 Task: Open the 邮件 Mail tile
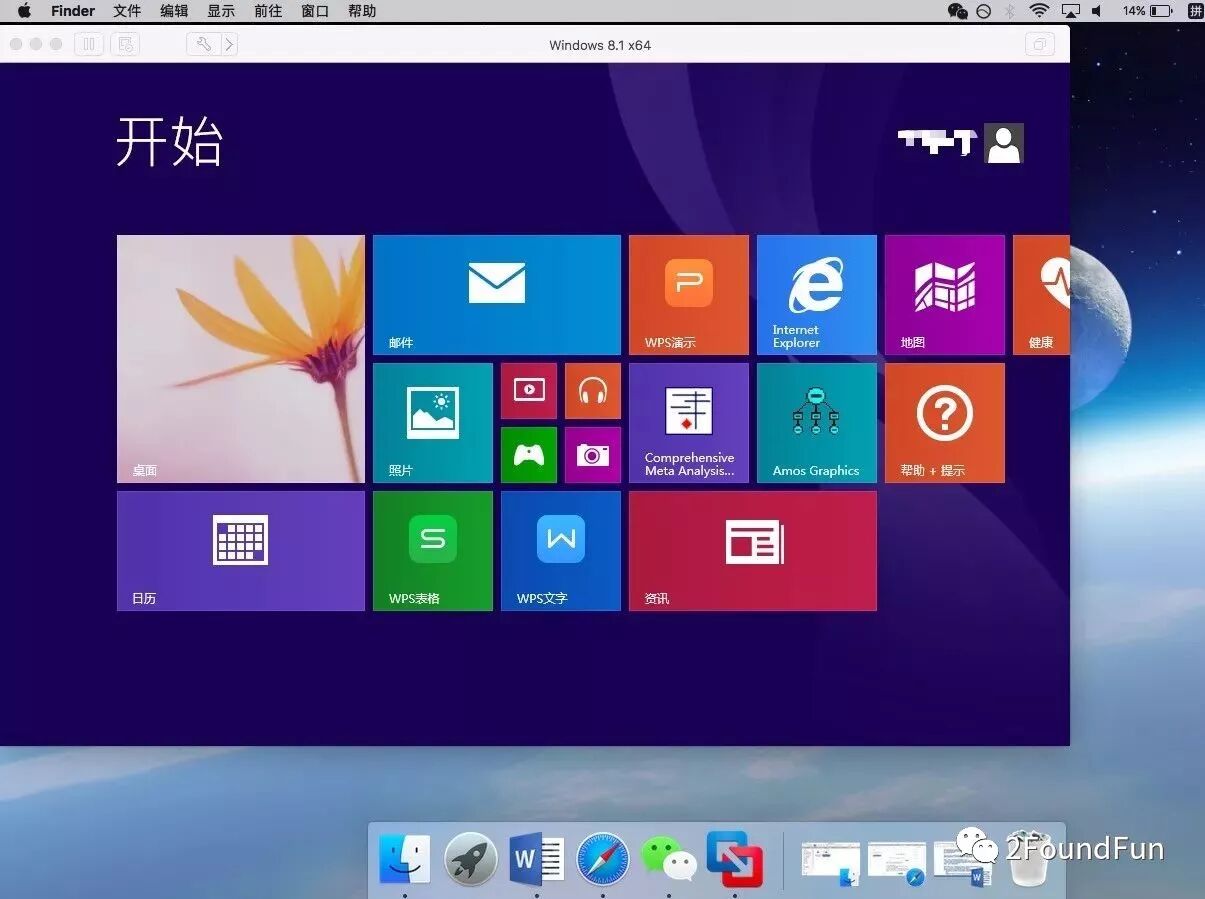pyautogui.click(x=497, y=295)
